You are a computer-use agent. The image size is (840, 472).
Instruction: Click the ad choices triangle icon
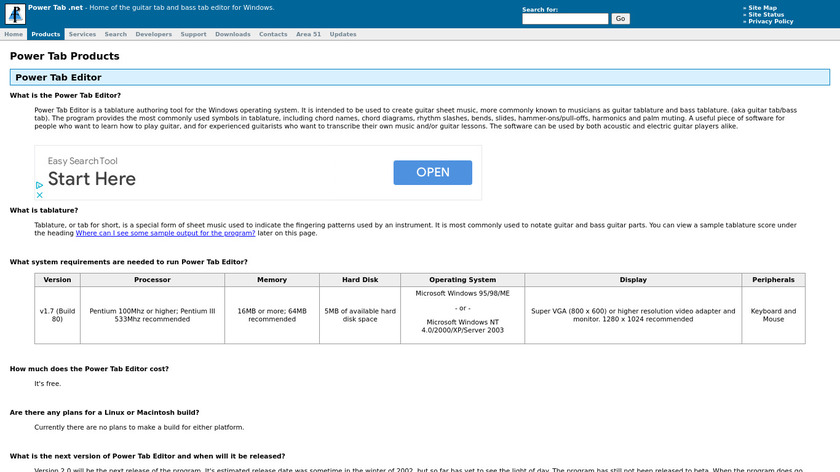click(39, 185)
